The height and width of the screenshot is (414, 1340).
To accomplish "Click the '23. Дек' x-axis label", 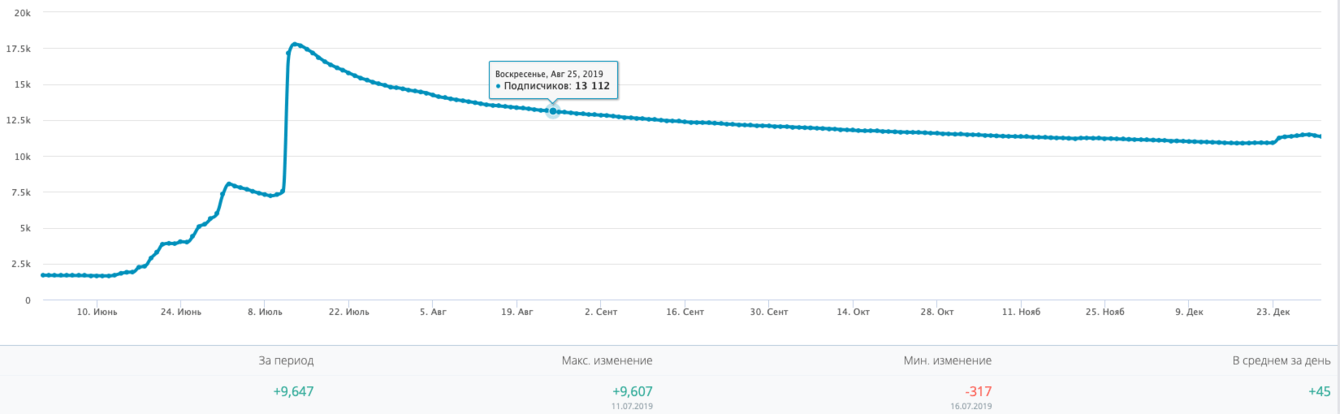I will (x=1272, y=312).
